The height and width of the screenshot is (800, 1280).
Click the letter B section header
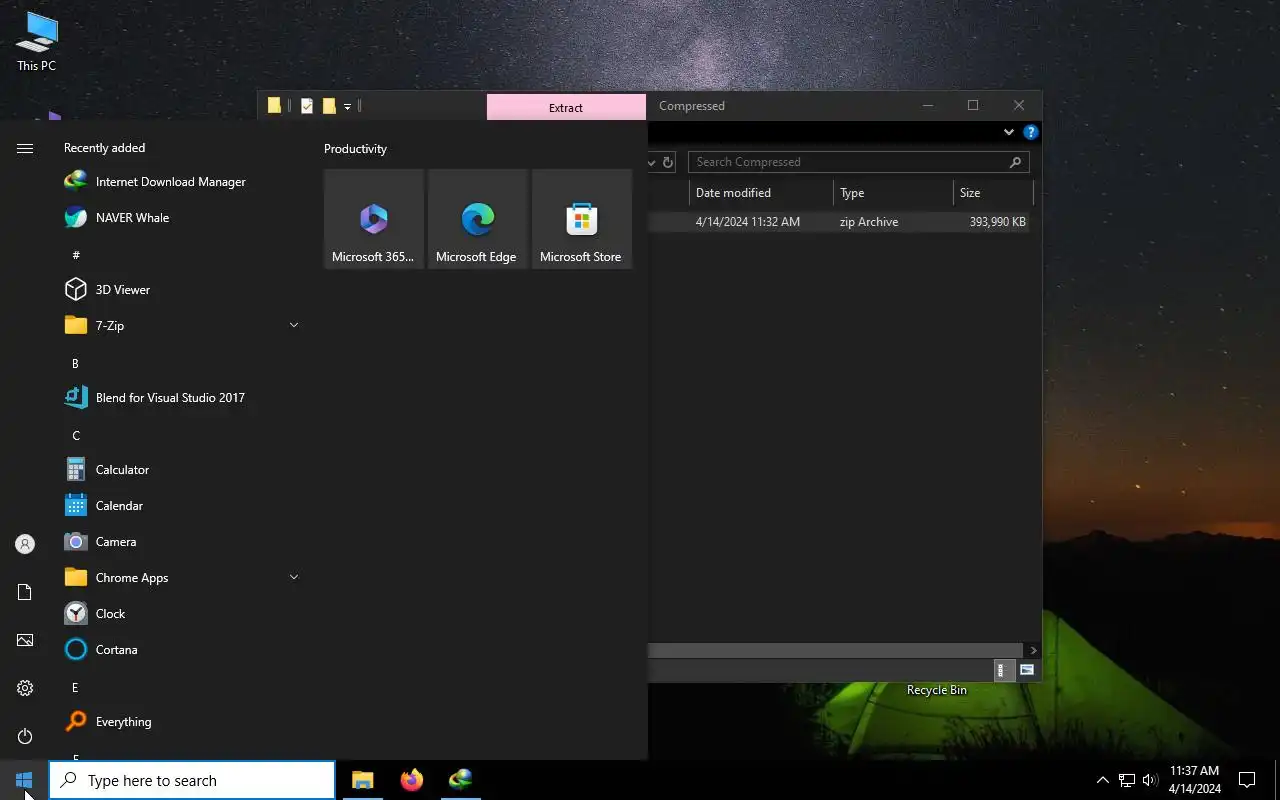[x=75, y=363]
